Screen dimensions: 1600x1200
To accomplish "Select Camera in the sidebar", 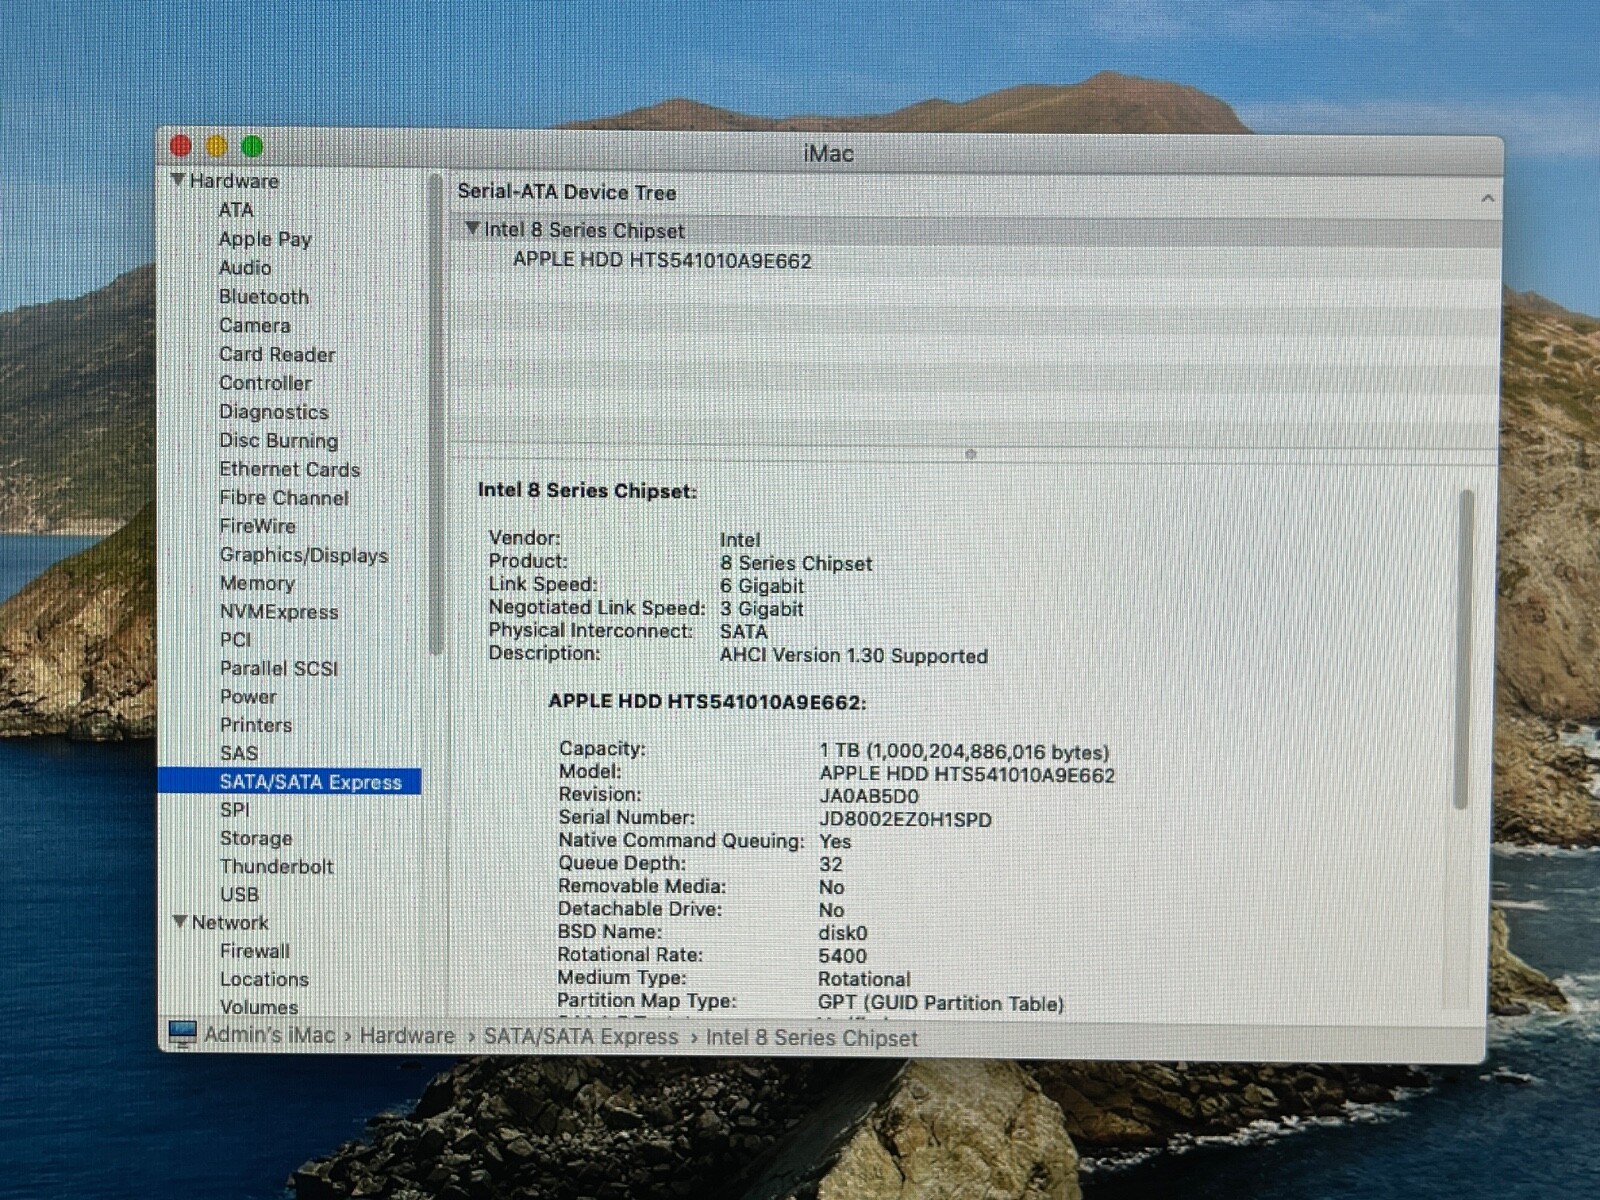I will 255,325.
